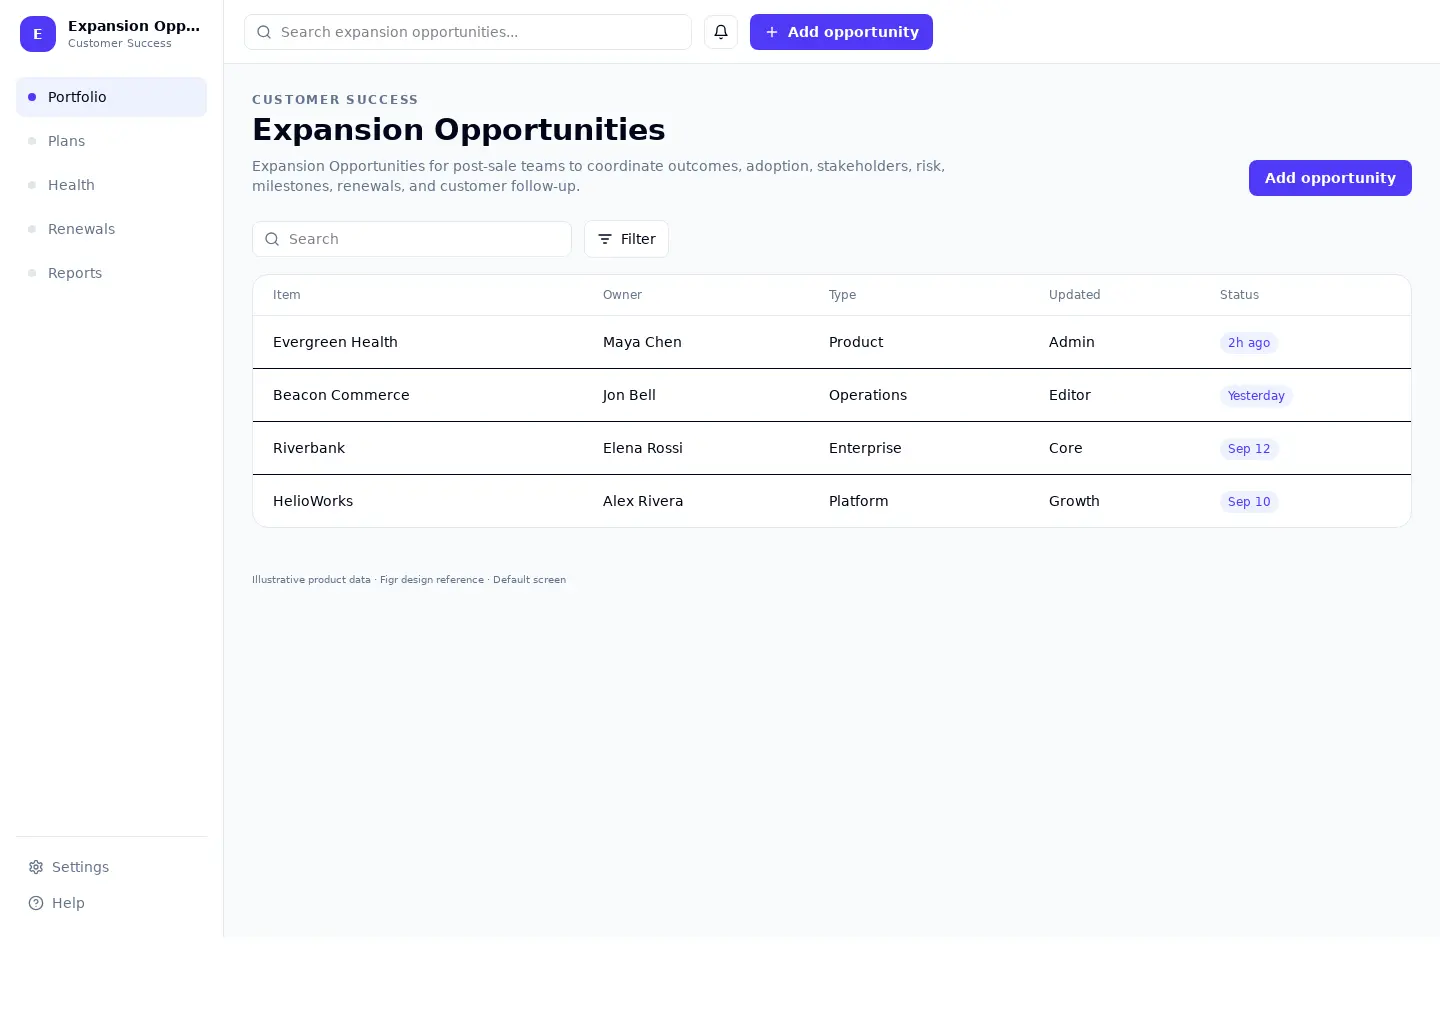
Task: Click the Product type cell
Action: (856, 342)
